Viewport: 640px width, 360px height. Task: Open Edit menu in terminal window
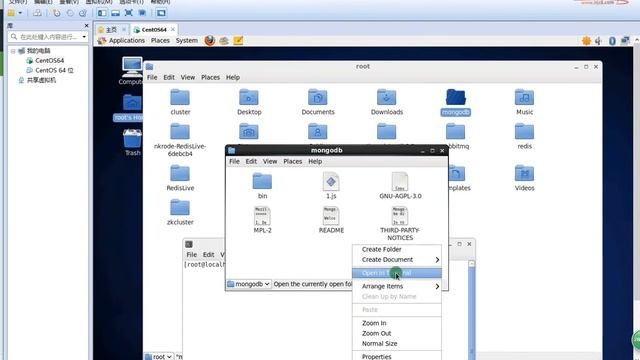coord(208,254)
